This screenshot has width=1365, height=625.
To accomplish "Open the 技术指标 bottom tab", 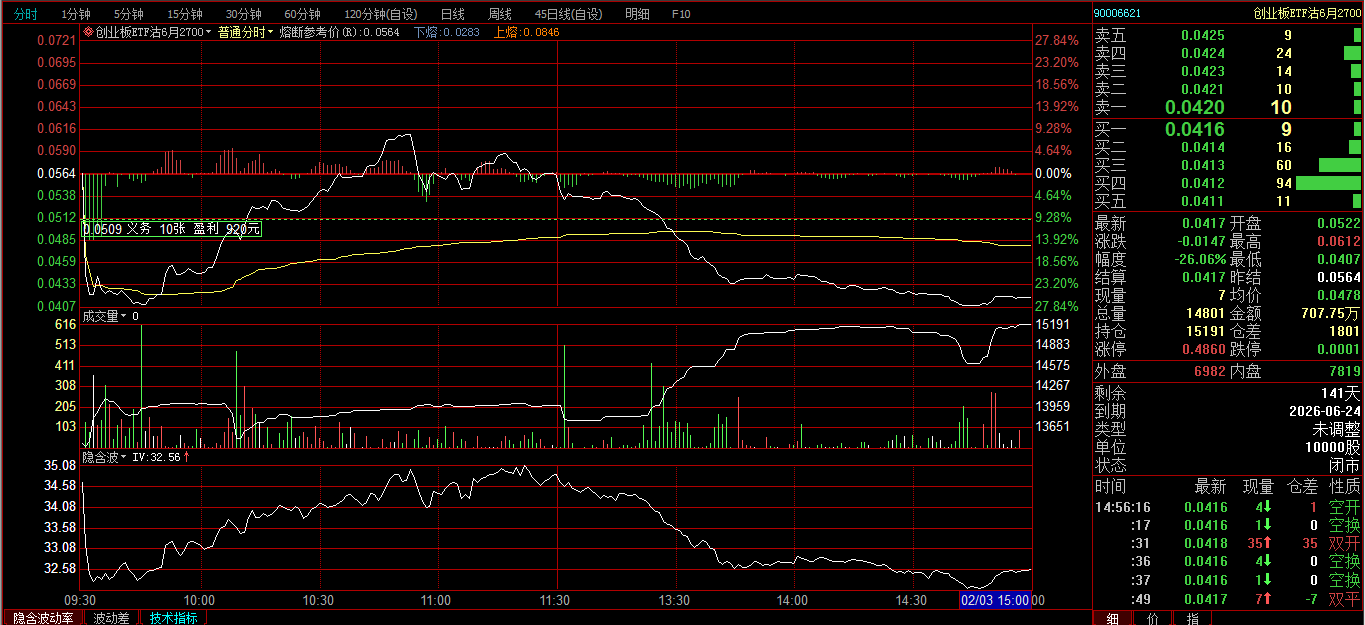I will tap(173, 618).
